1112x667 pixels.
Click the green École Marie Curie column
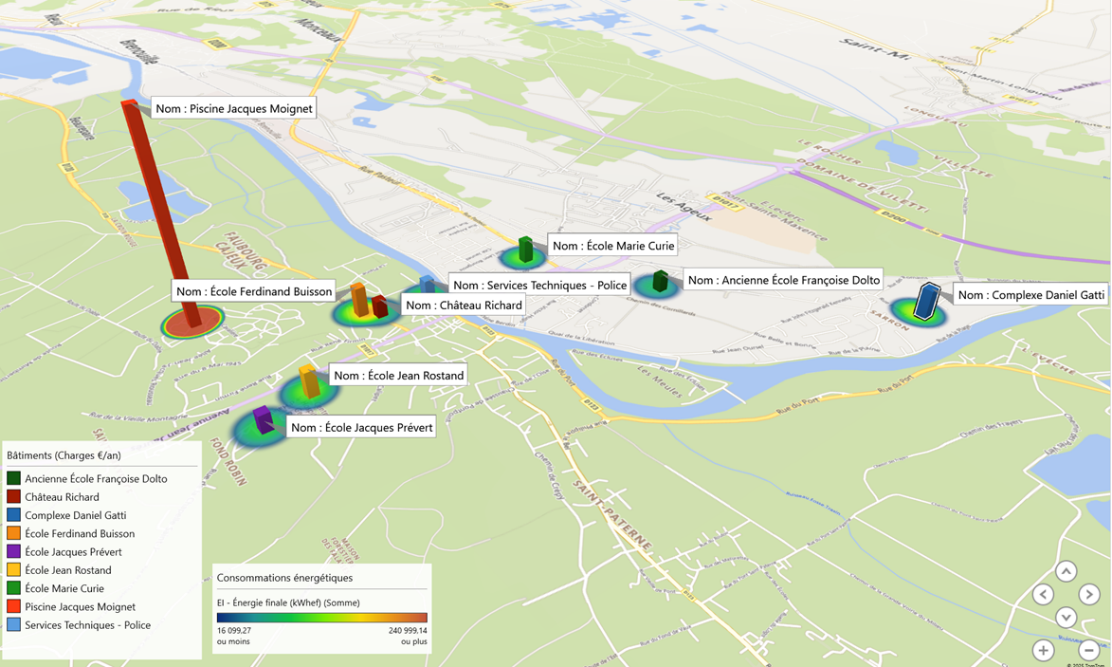525,250
